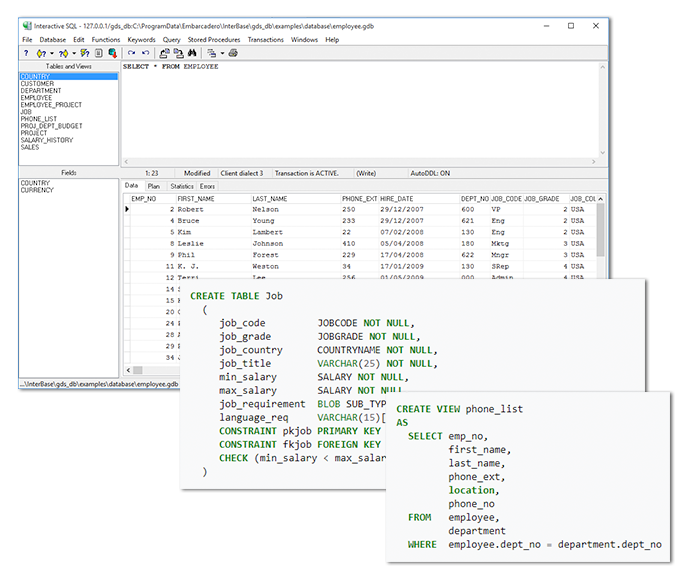Click the data grid scroll left arrow
Viewport: 688px width, 580px height.
click(x=128, y=370)
